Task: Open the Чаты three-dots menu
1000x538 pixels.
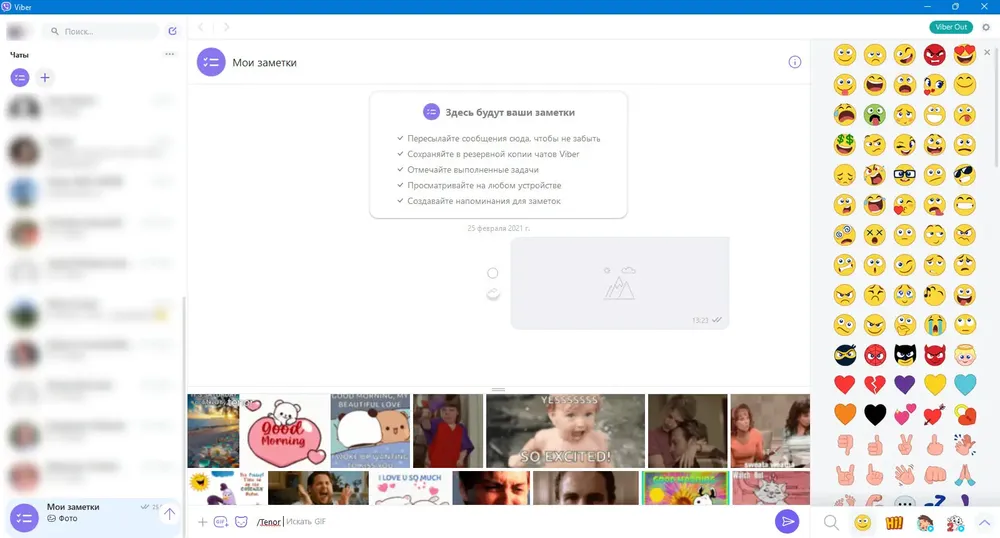Action: (170, 54)
